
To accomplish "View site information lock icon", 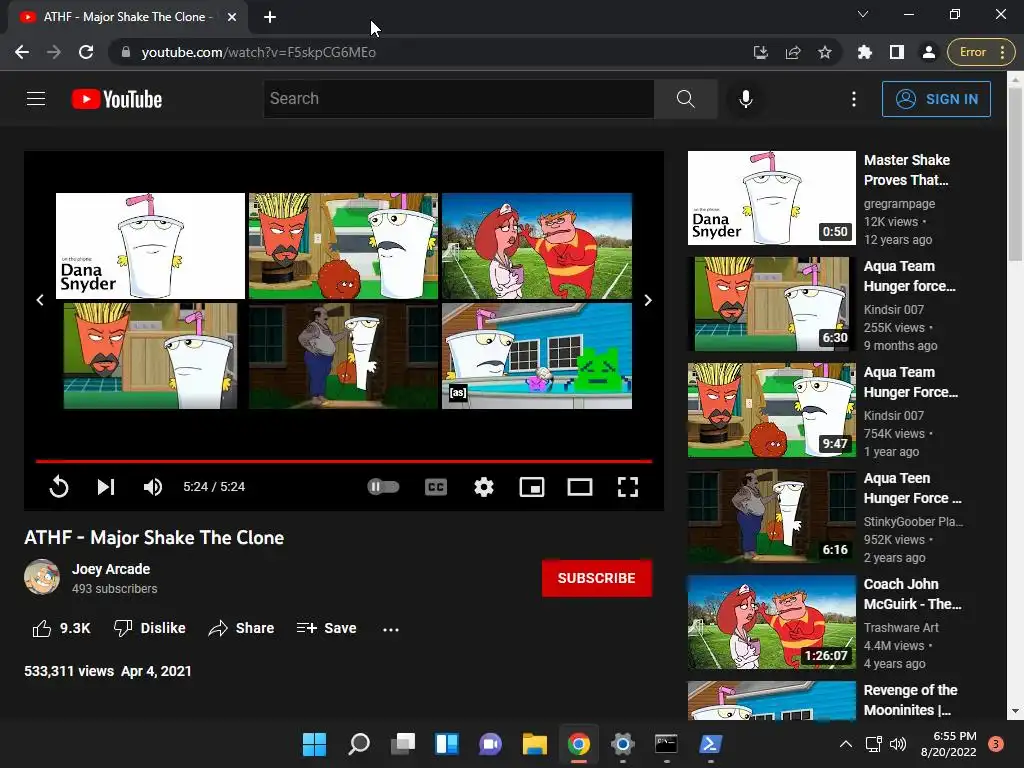I will tap(126, 52).
